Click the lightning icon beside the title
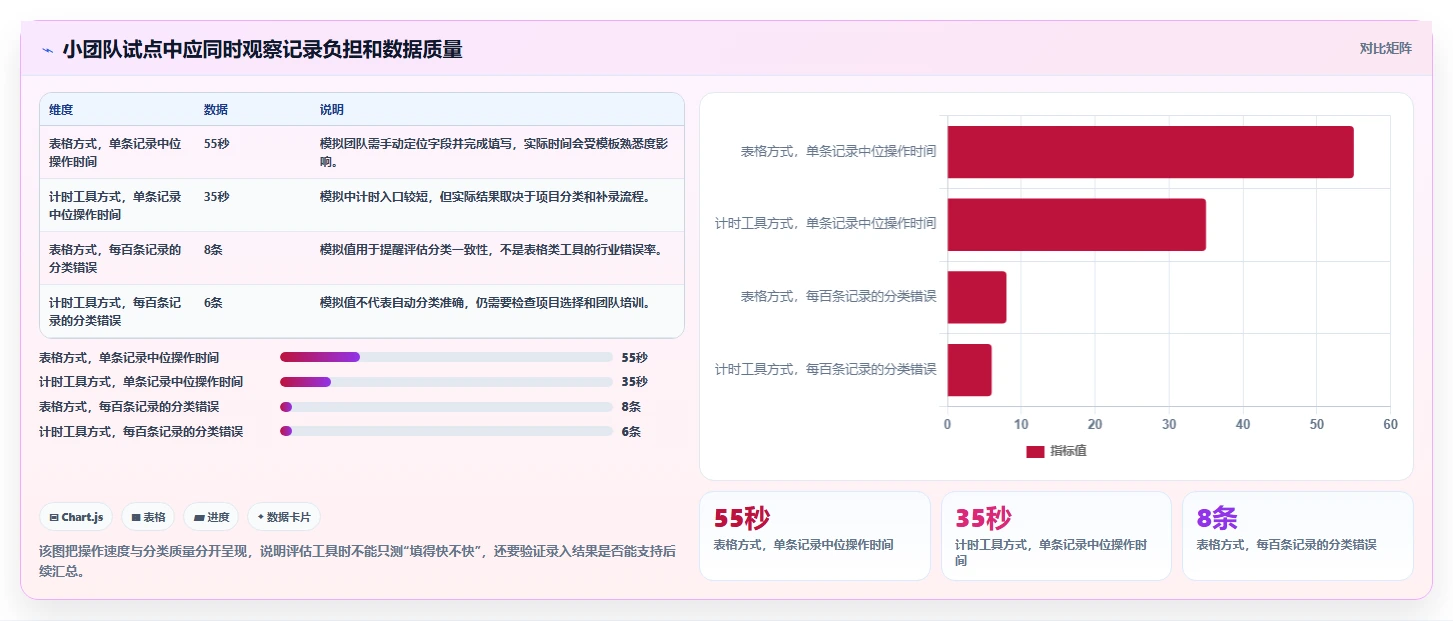 [47, 50]
